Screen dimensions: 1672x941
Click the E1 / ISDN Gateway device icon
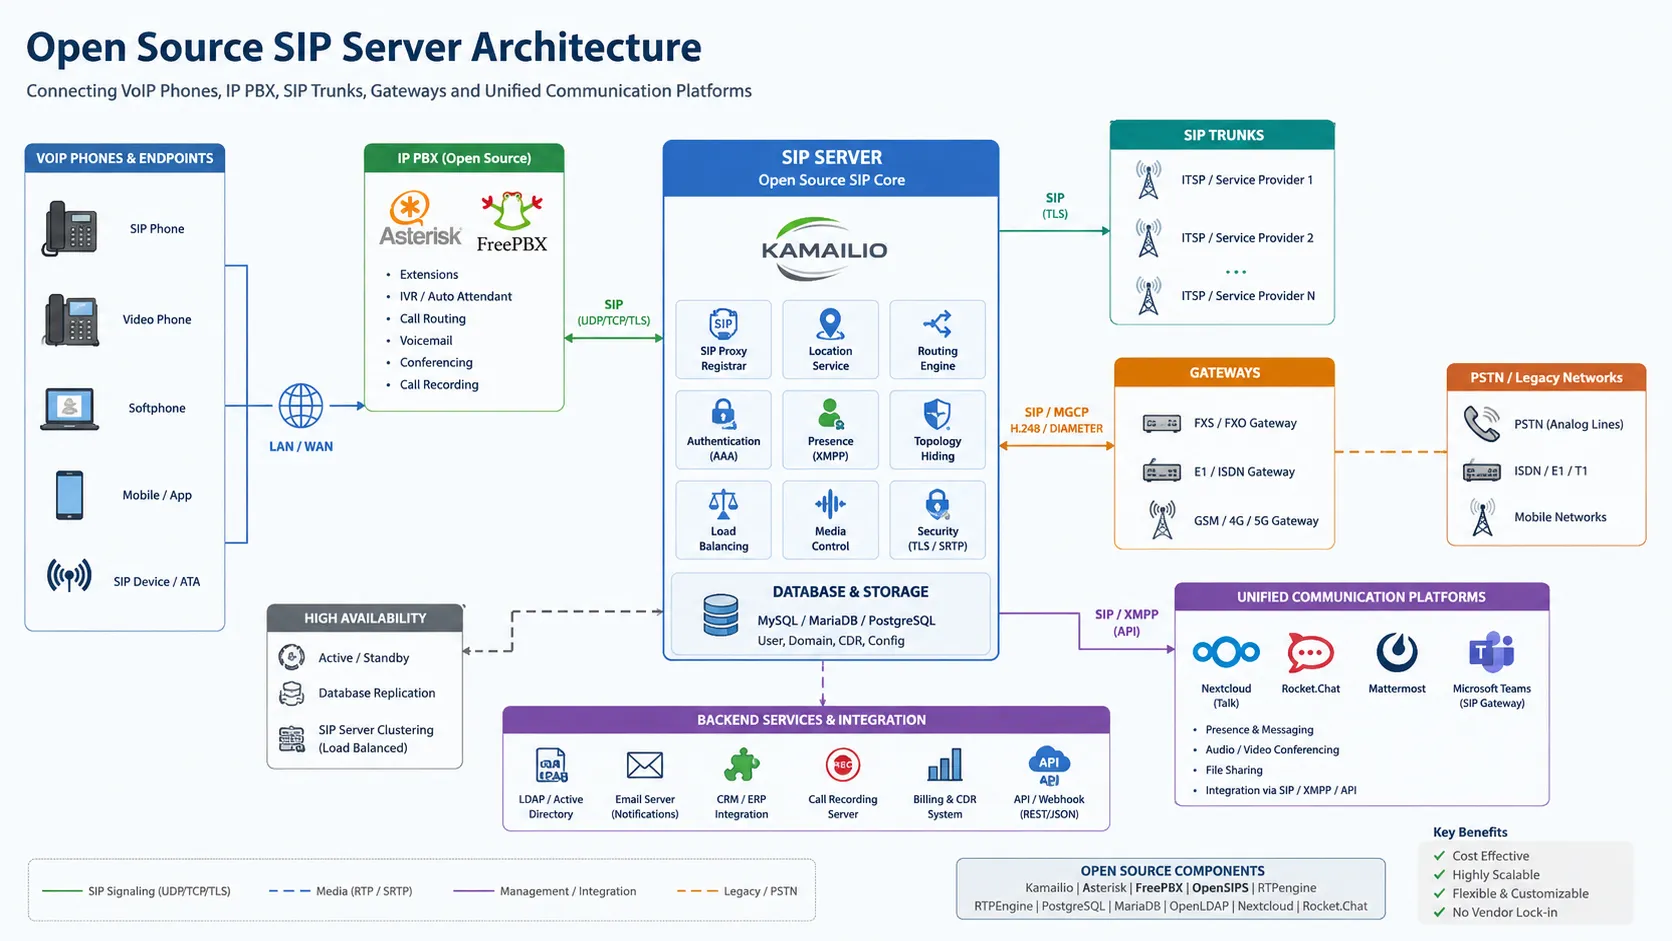click(1162, 471)
